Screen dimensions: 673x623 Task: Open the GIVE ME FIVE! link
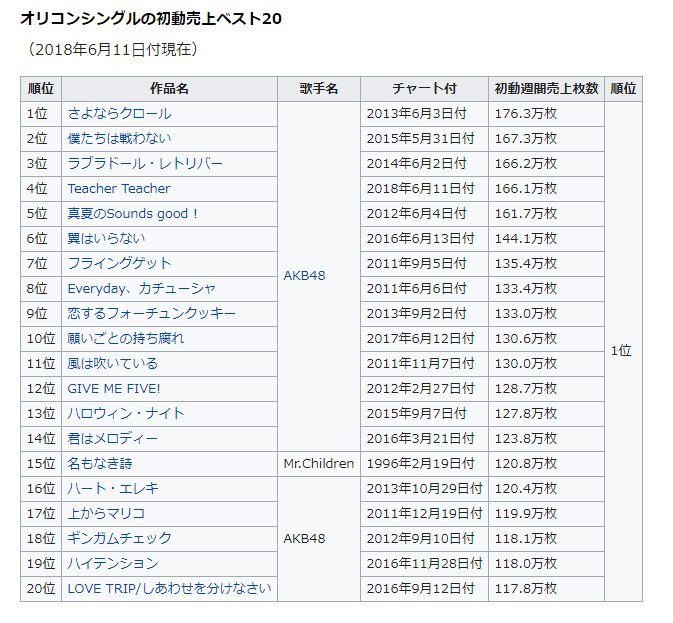pyautogui.click(x=114, y=388)
